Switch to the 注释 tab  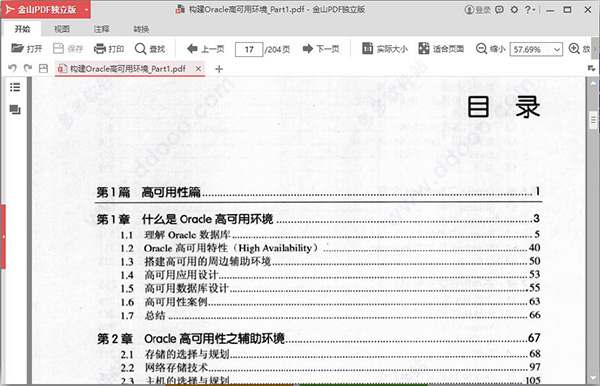101,29
